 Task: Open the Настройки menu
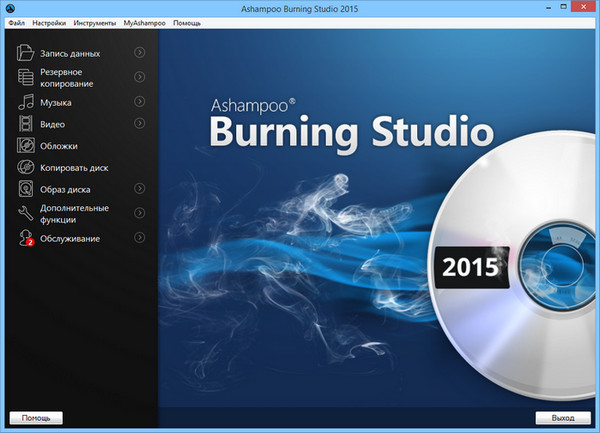pyautogui.click(x=49, y=21)
